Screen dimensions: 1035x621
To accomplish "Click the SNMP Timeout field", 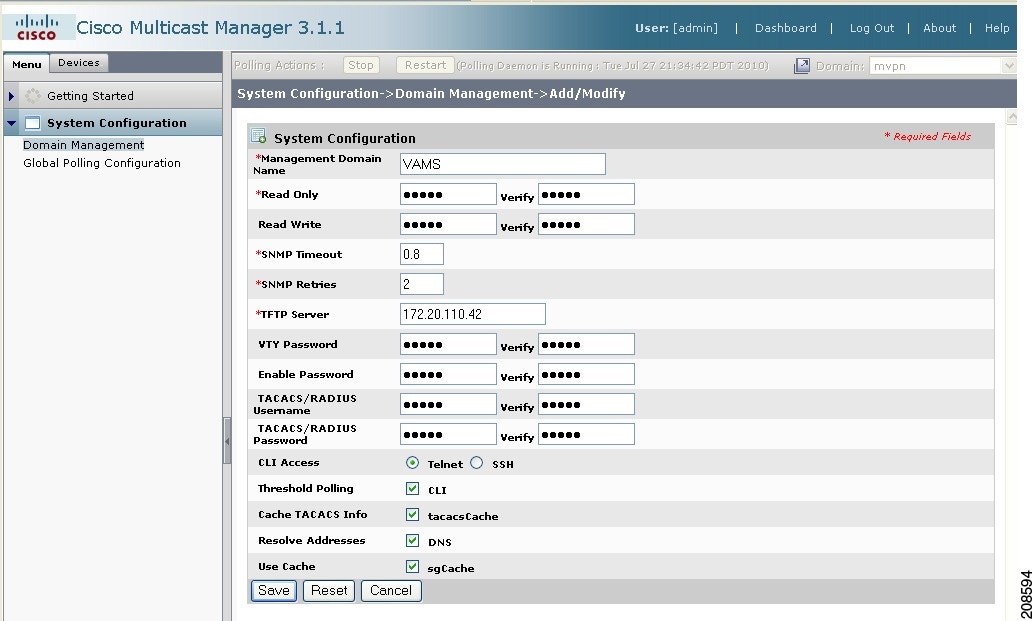I will 422,254.
